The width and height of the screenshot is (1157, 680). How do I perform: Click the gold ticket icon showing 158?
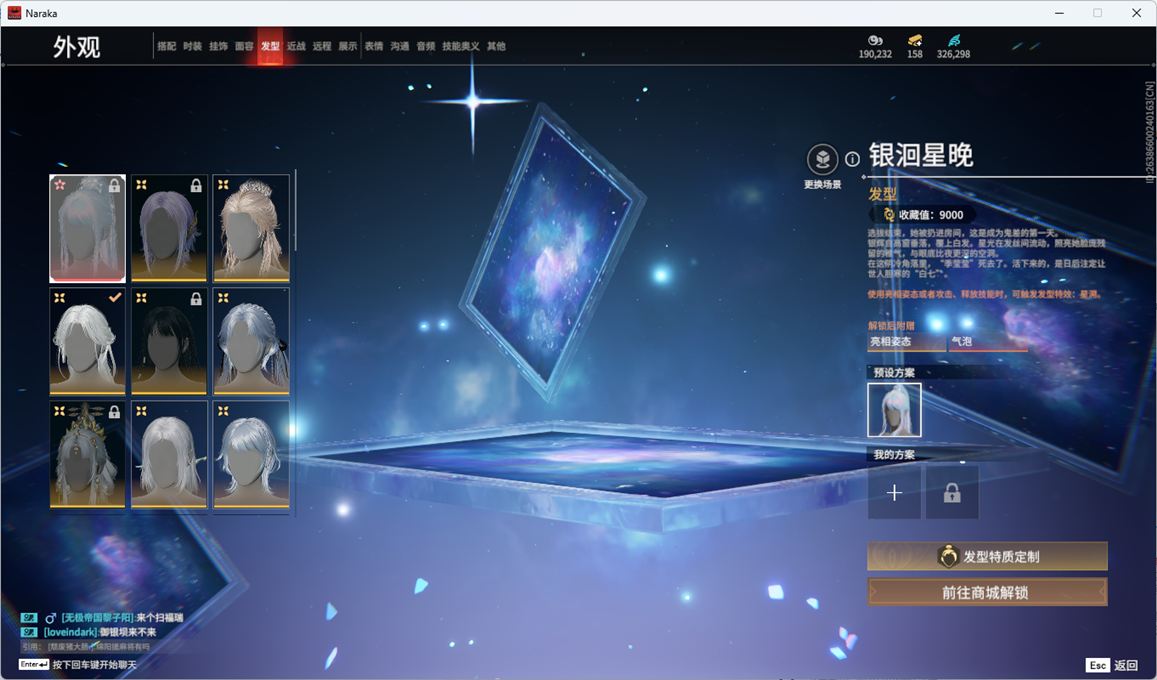(915, 40)
